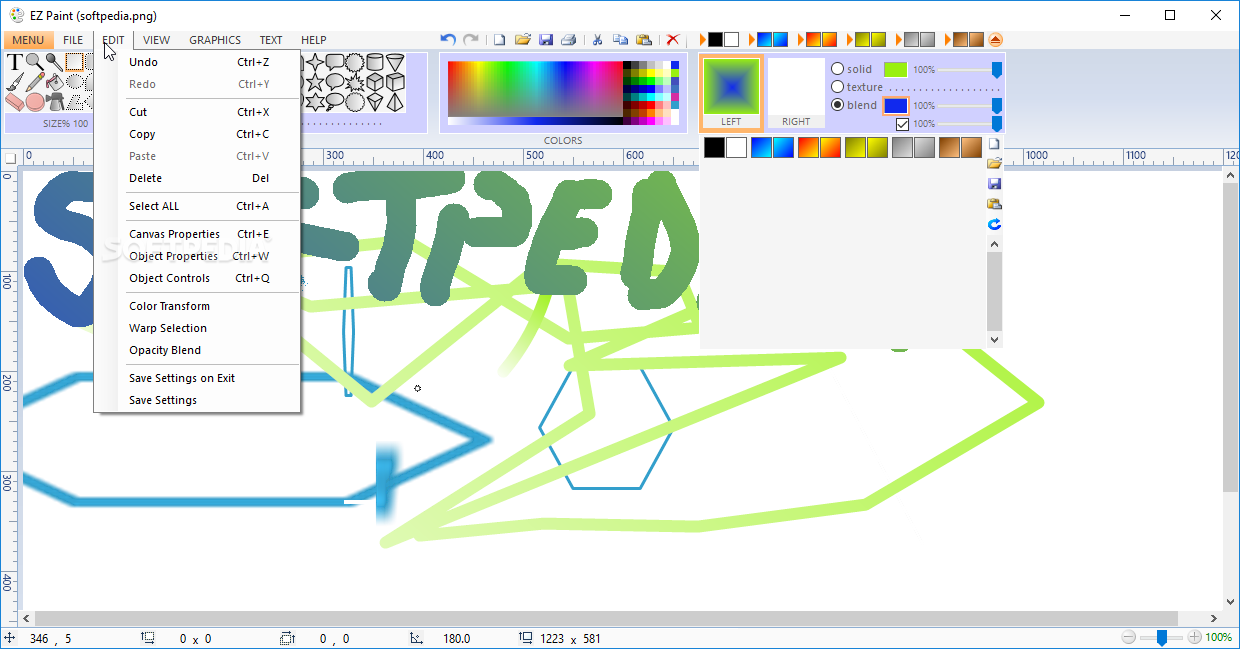The width and height of the screenshot is (1240, 649).
Task: Expand the red-orange gradient preset arrow
Action: (x=800, y=40)
